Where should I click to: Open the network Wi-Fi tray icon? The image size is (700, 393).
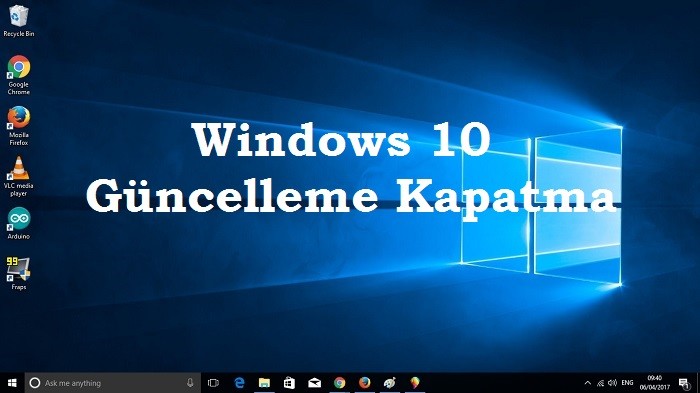[600, 383]
